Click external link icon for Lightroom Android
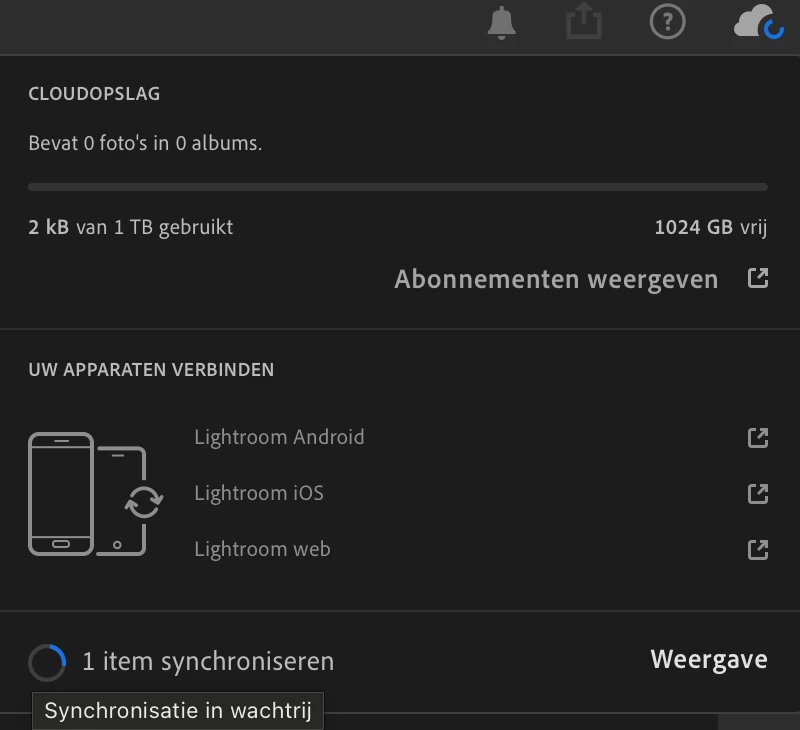Viewport: 800px width, 730px height. [x=758, y=438]
